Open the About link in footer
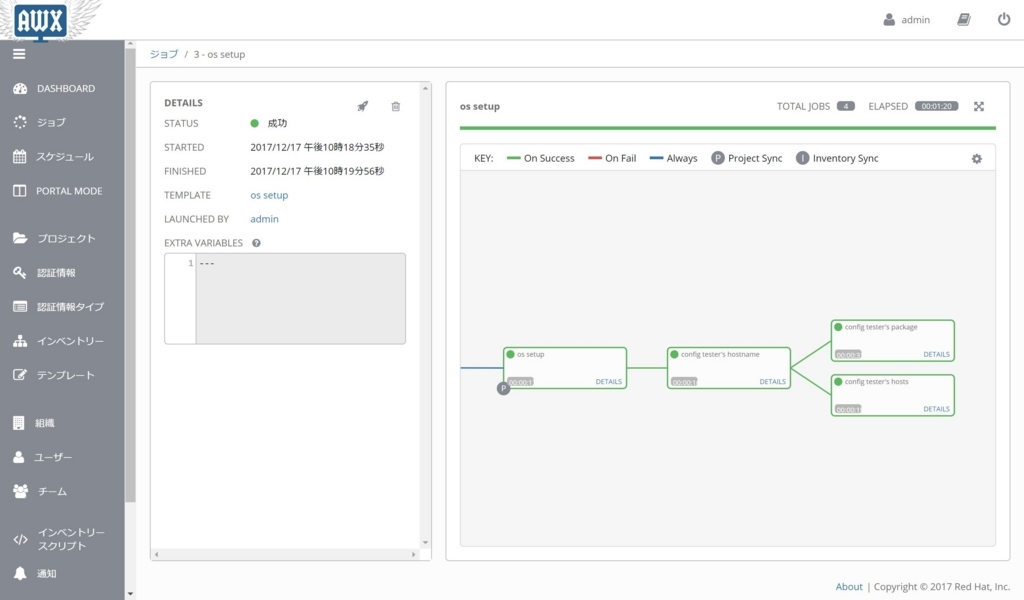Image resolution: width=1024 pixels, height=600 pixels. [x=849, y=586]
